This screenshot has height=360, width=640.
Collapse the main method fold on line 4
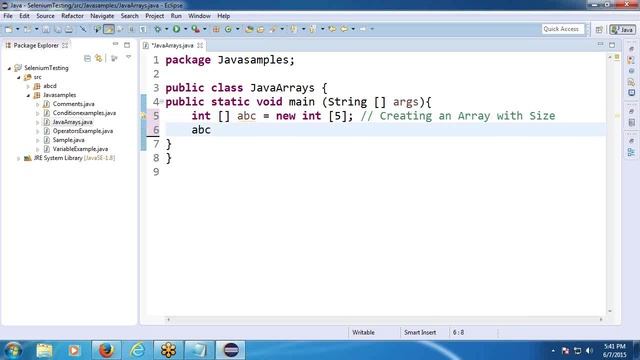162,101
